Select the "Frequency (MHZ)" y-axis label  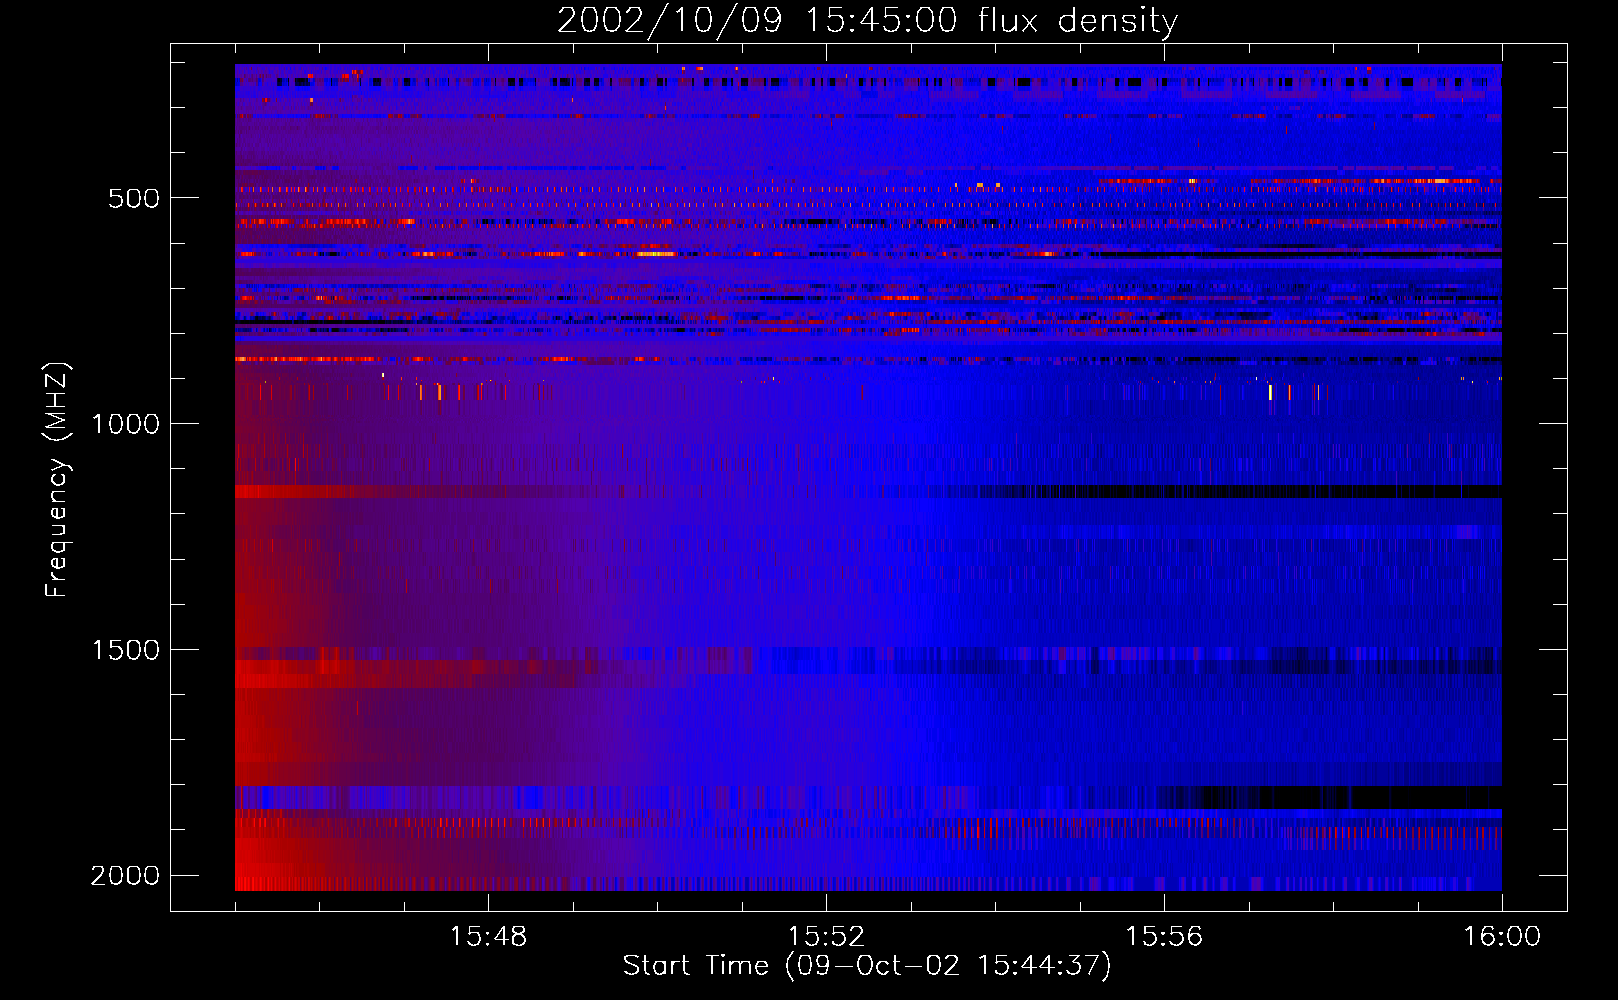57,479
